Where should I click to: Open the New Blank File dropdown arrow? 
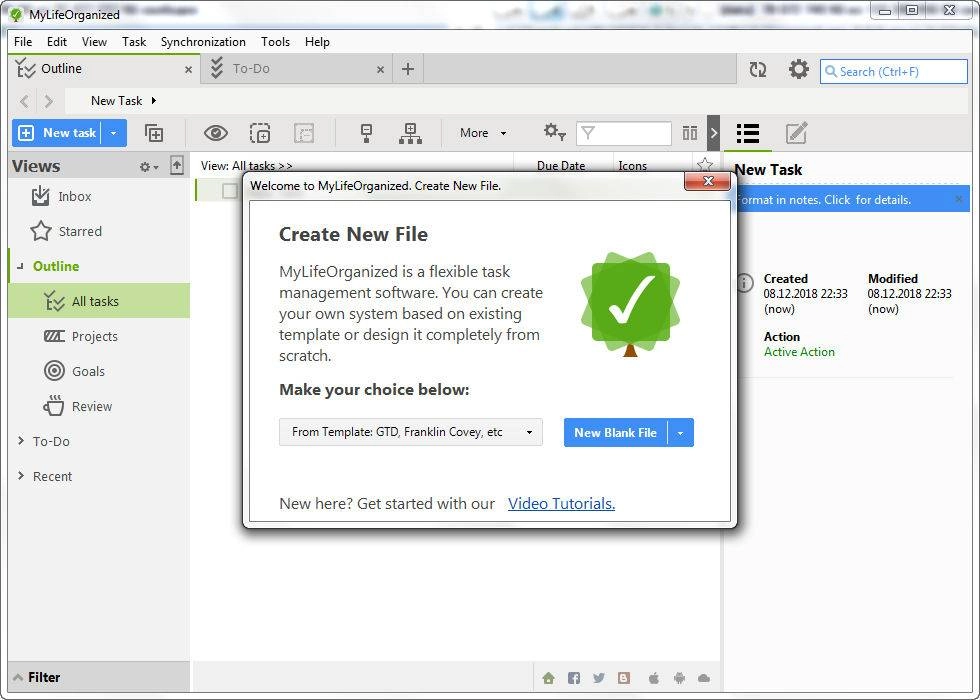(x=681, y=432)
